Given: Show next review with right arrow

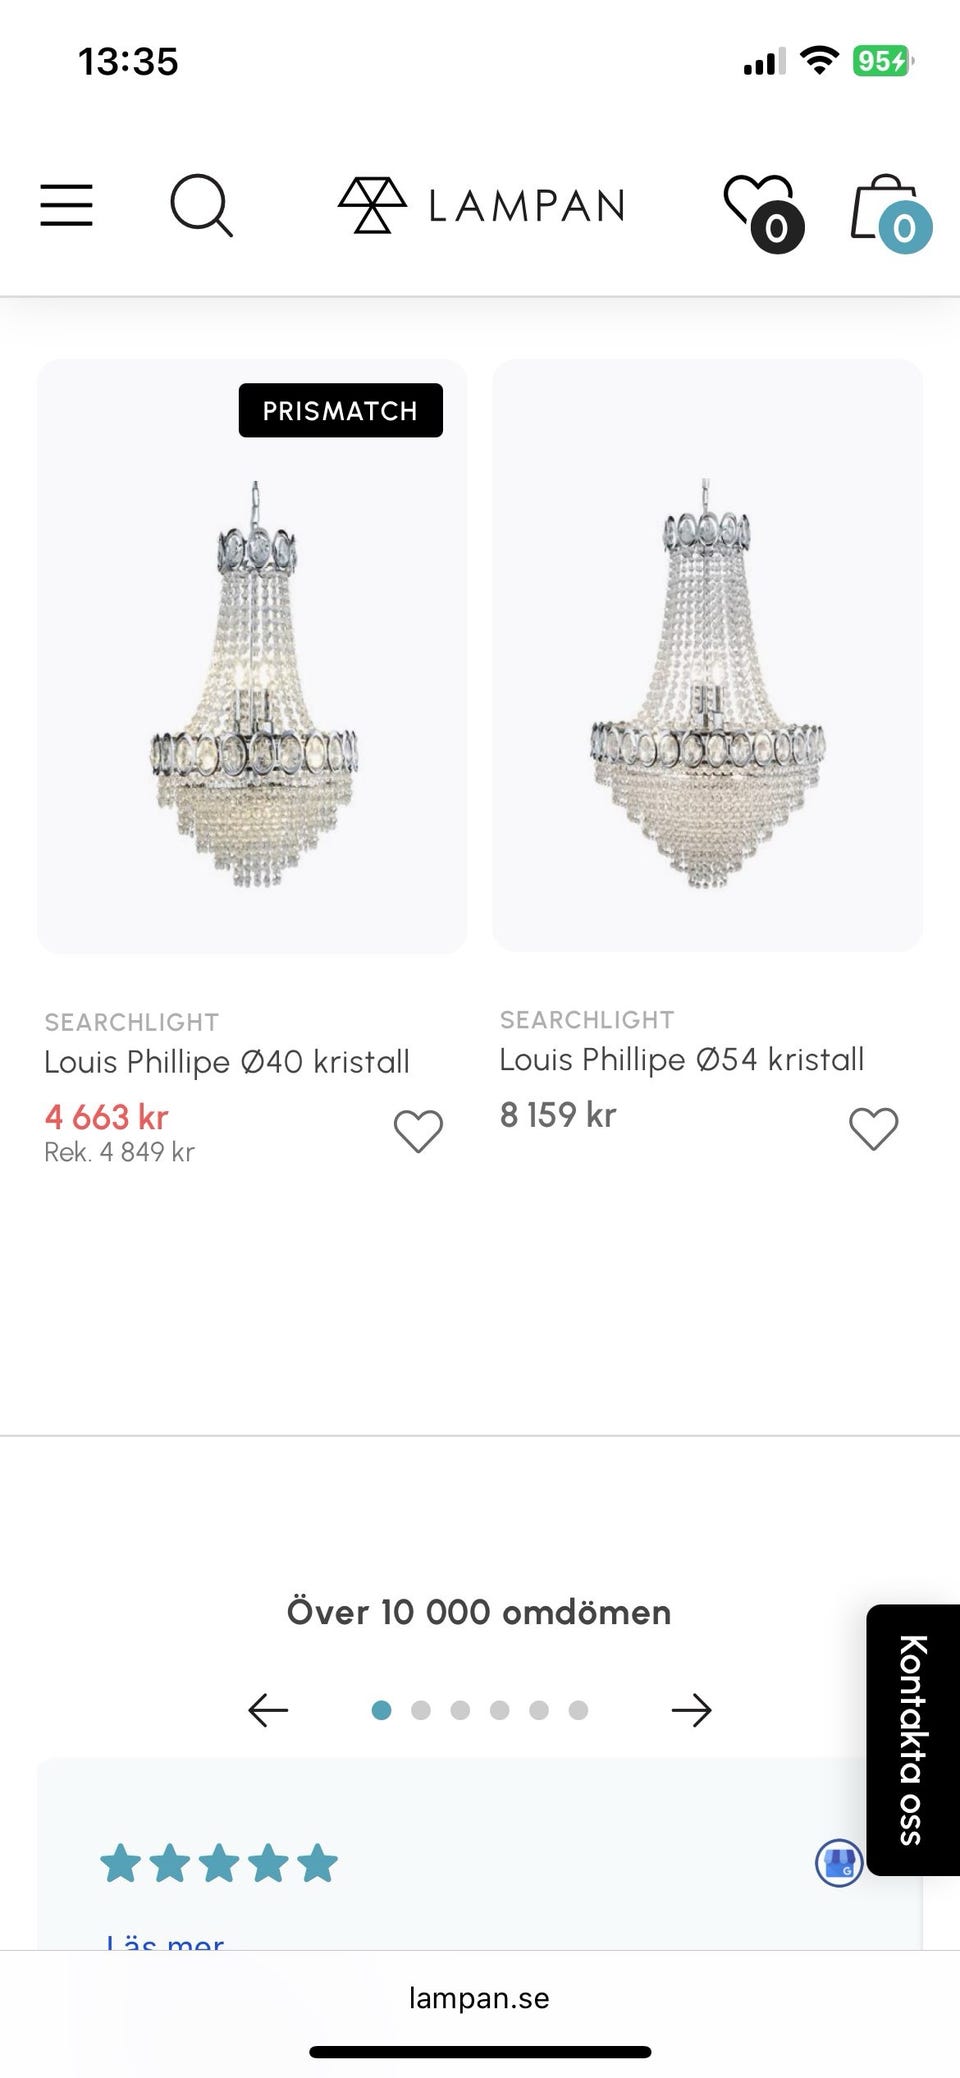Looking at the screenshot, I should [x=691, y=1710].
